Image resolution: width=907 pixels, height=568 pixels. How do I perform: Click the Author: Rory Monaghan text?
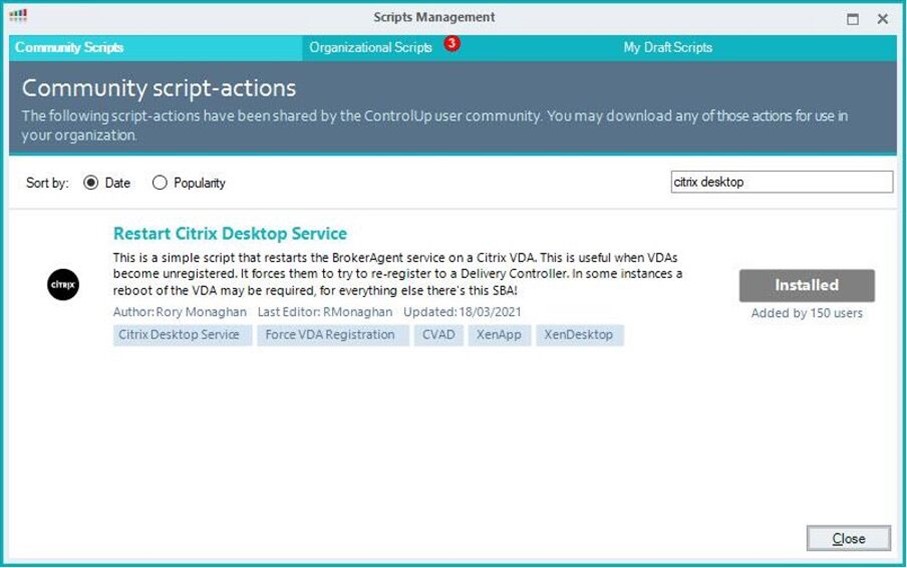point(179,312)
